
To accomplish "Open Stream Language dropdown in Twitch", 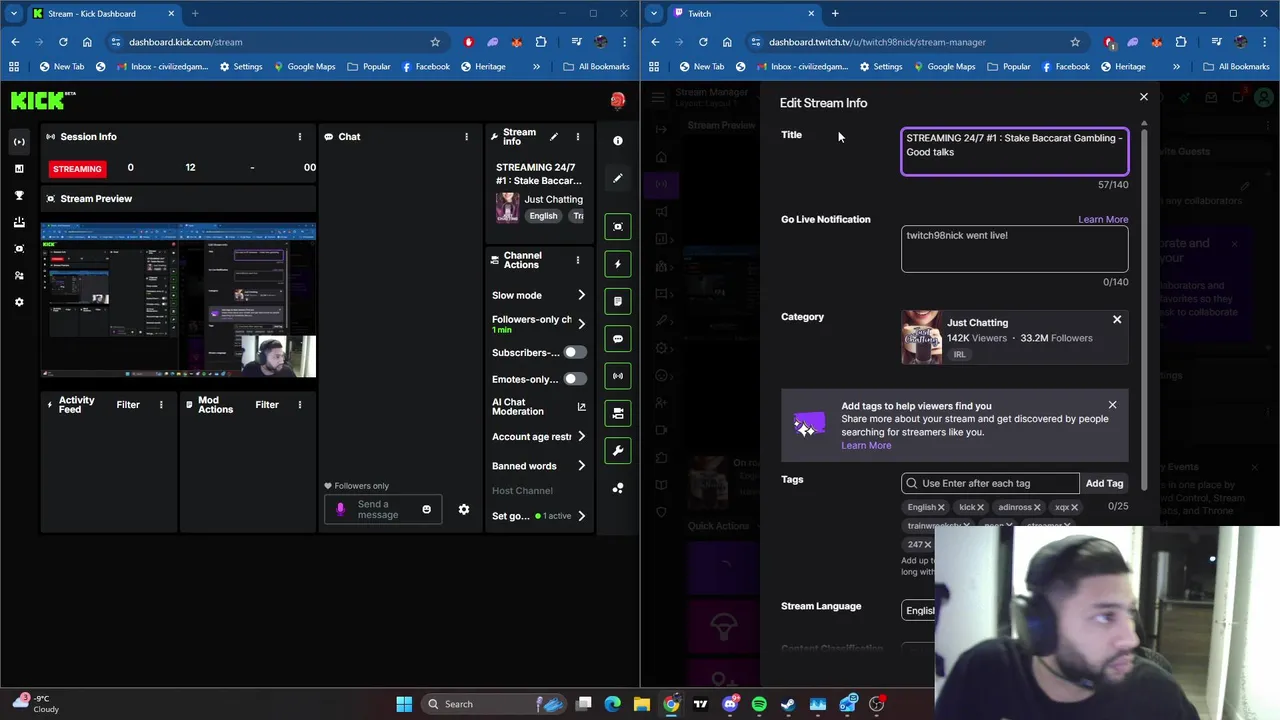I will pos(919,610).
